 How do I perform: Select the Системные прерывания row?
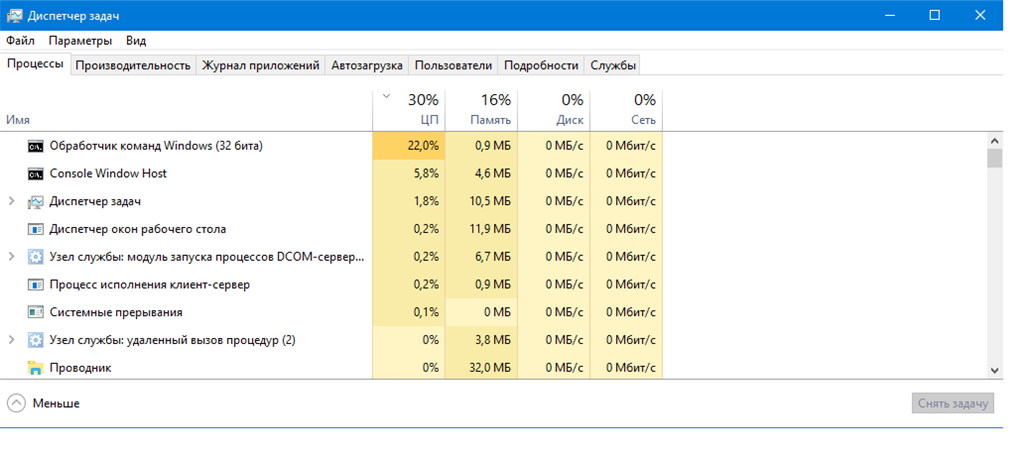click(x=332, y=312)
